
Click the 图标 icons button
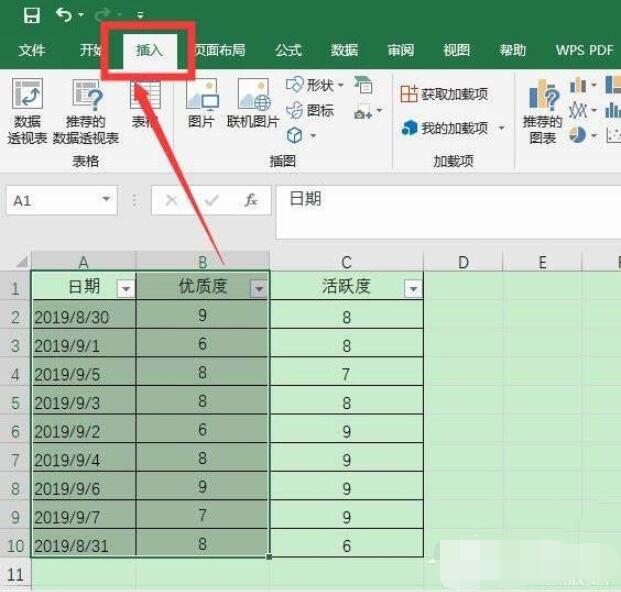coord(310,110)
